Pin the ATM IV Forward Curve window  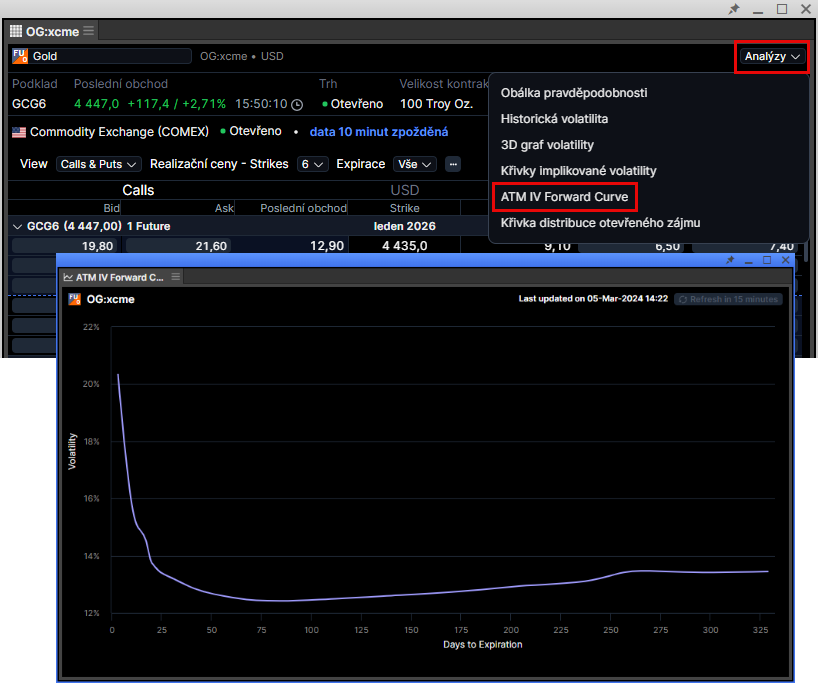click(730, 260)
